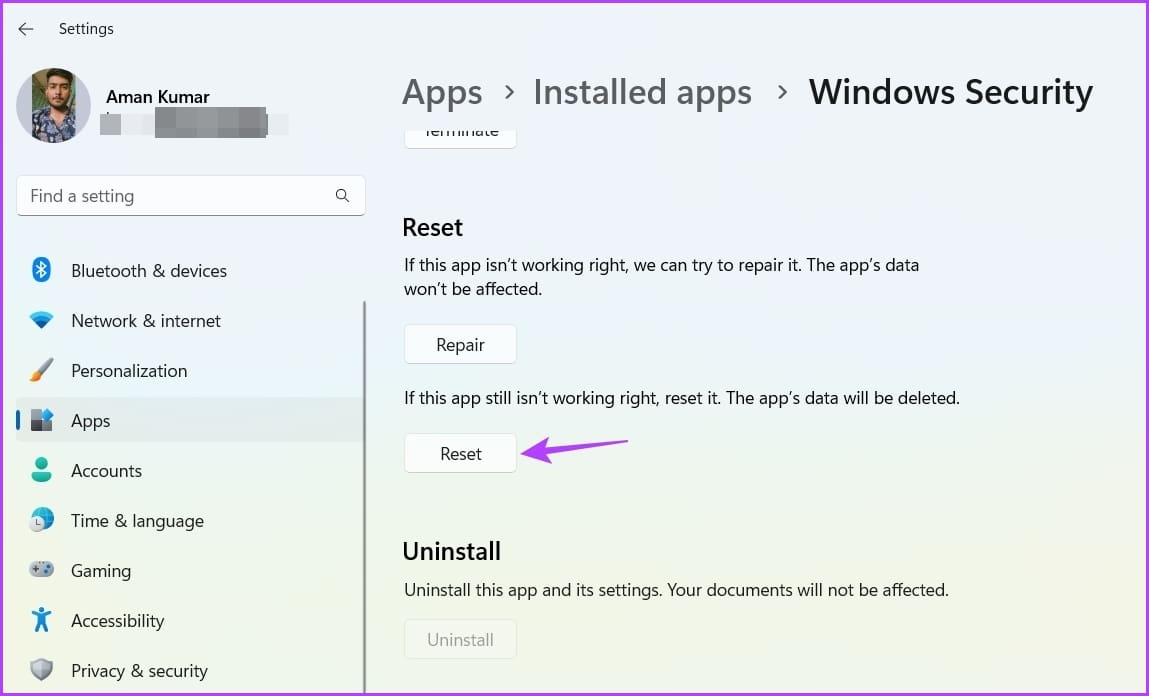Click the Privacy & security shield icon
This screenshot has height=696, width=1149.
point(42,670)
